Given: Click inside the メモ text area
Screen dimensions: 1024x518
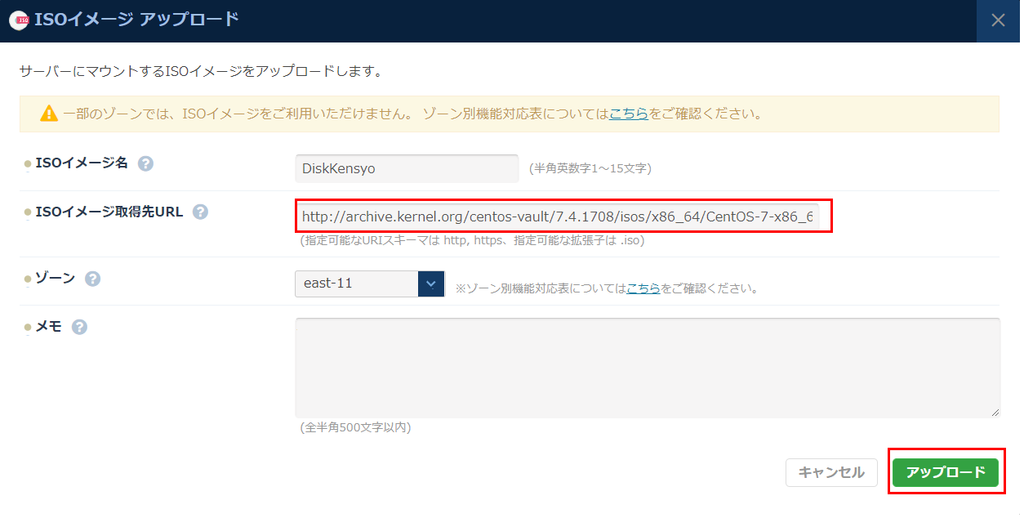Looking at the screenshot, I should tap(646, 367).
